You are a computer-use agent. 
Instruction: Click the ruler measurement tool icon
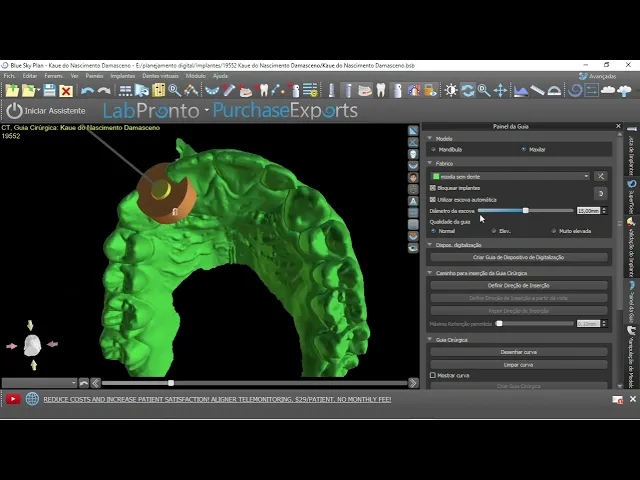click(x=537, y=90)
